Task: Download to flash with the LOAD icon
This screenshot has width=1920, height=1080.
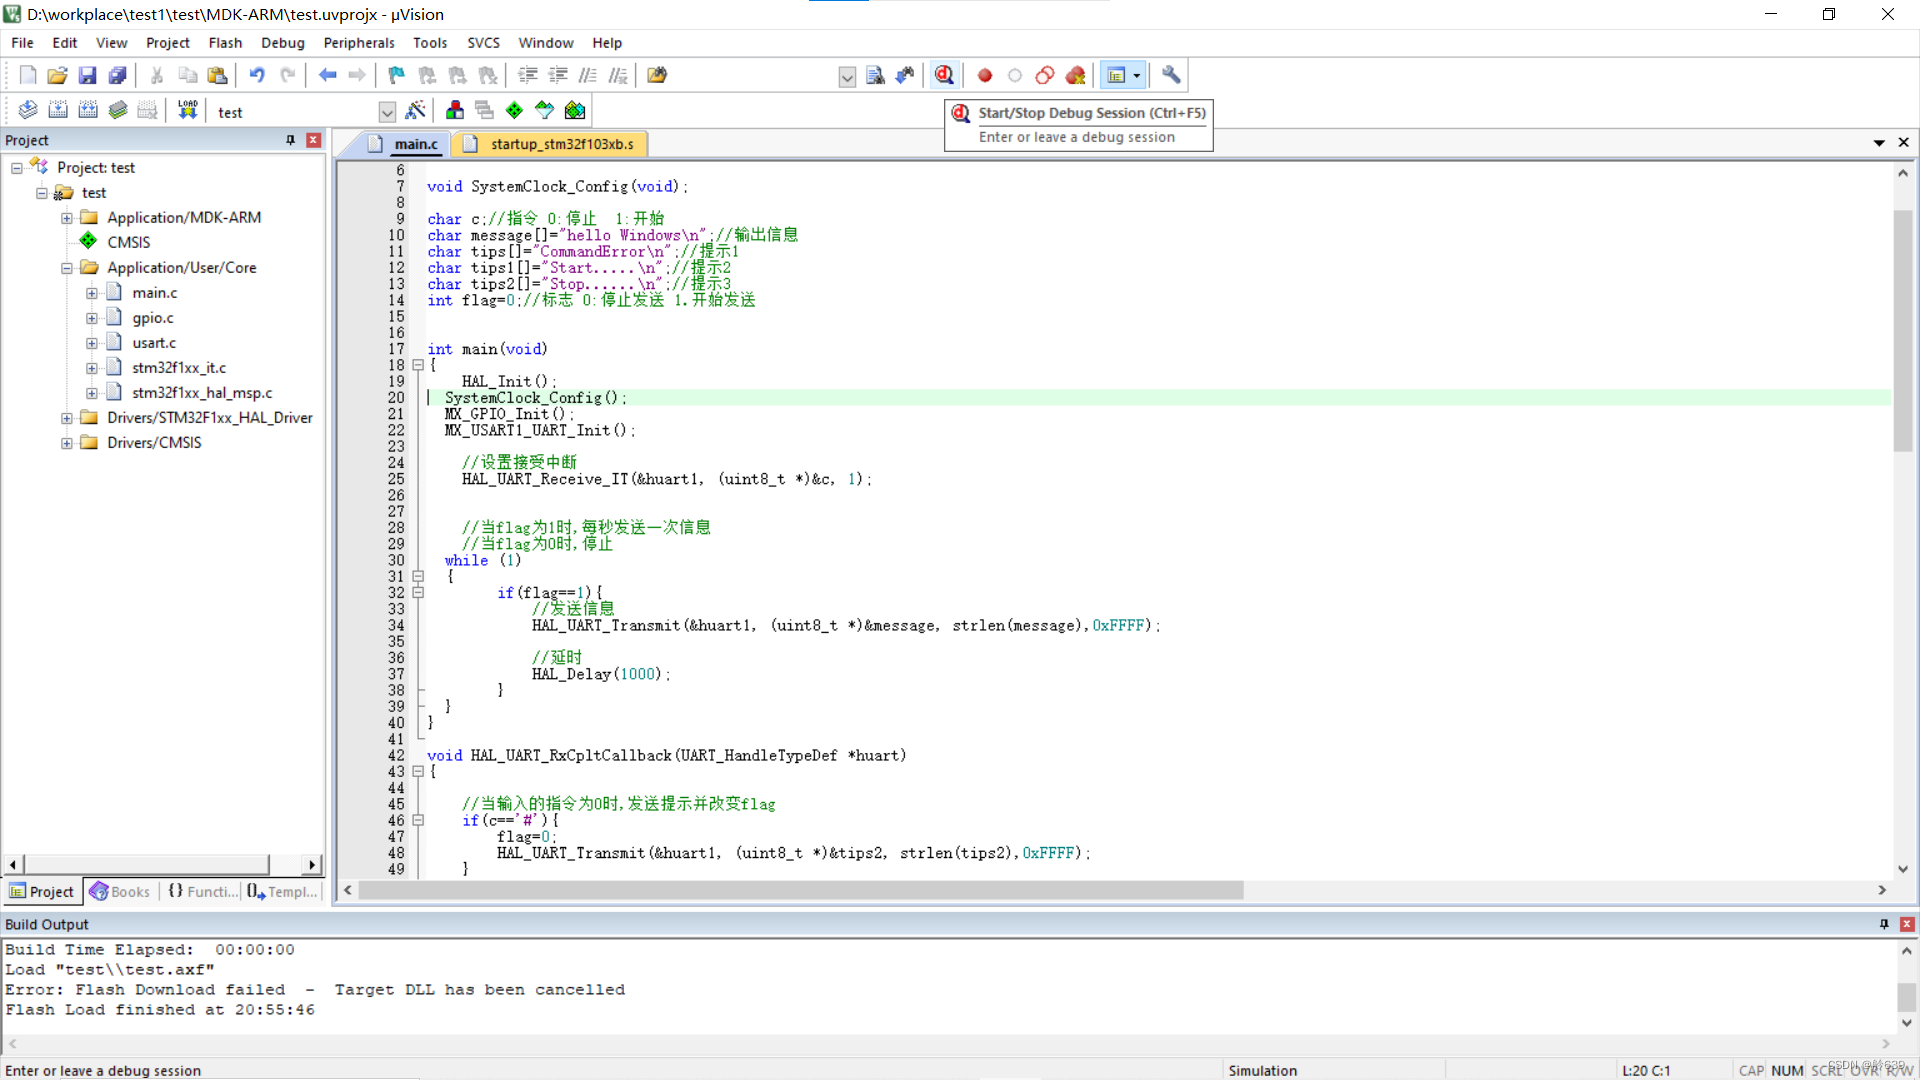Action: tap(187, 110)
